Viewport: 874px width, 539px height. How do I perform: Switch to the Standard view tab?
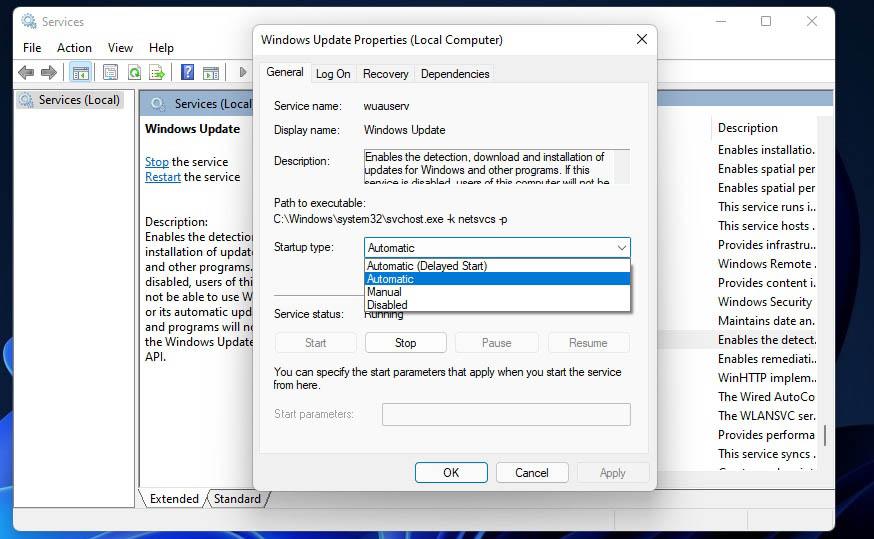(237, 499)
